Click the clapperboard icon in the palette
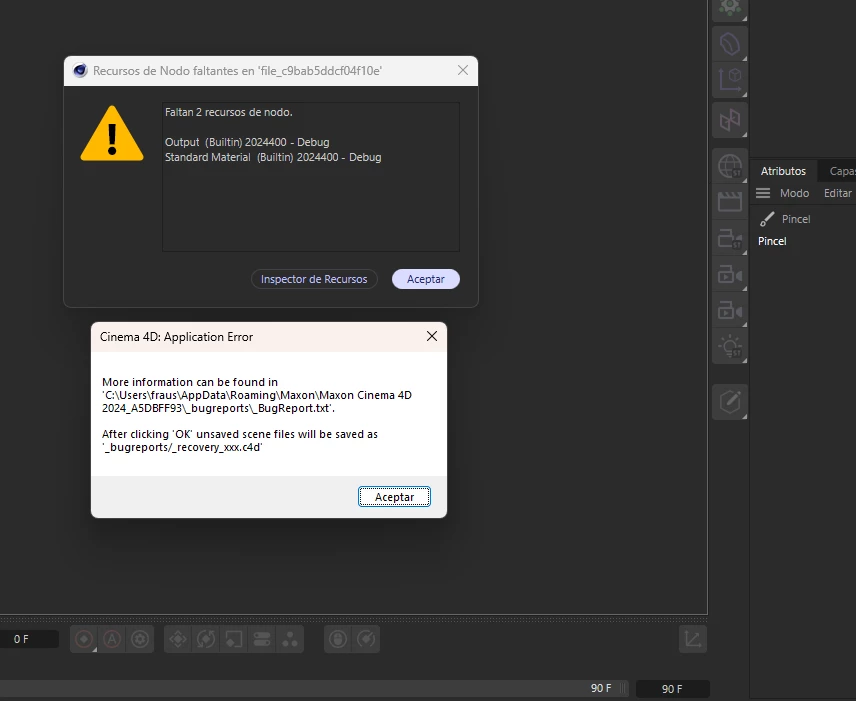The image size is (856, 701). click(730, 201)
